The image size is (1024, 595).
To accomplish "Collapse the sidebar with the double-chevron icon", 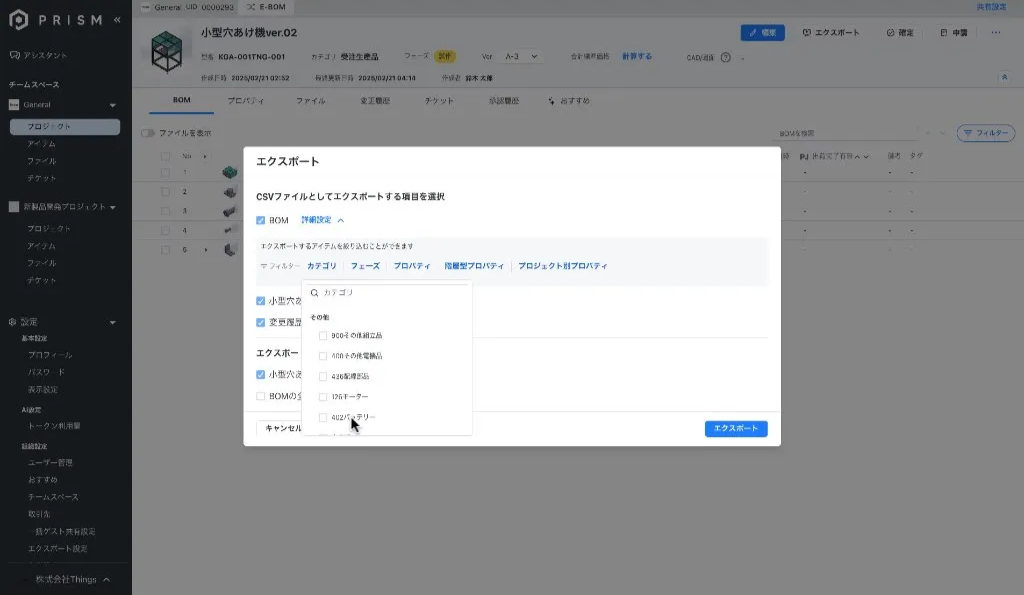I will (x=118, y=19).
